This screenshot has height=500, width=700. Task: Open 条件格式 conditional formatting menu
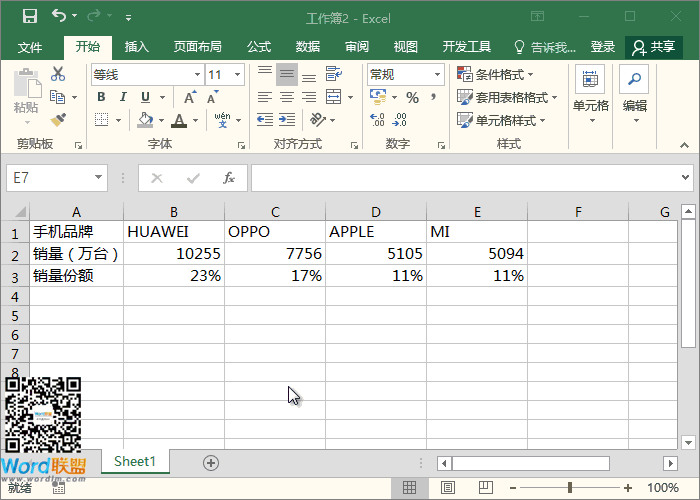coord(496,74)
